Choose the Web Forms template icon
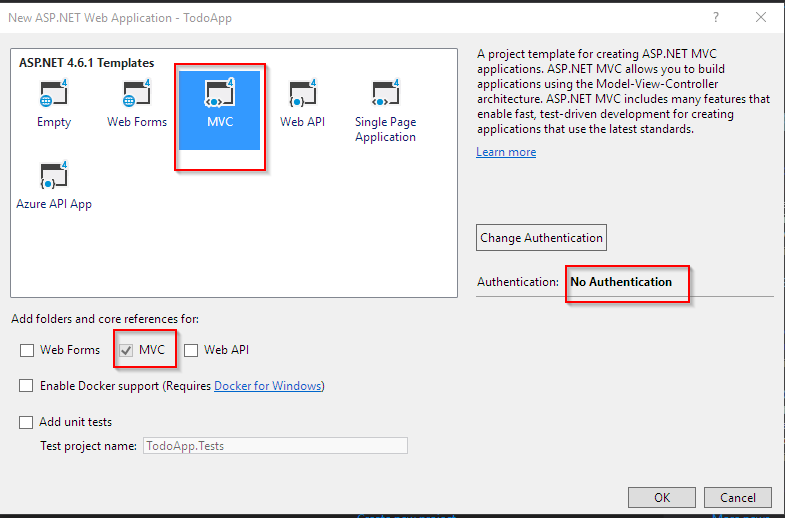Screen dimensions: 785x518 pyautogui.click(x=137, y=94)
